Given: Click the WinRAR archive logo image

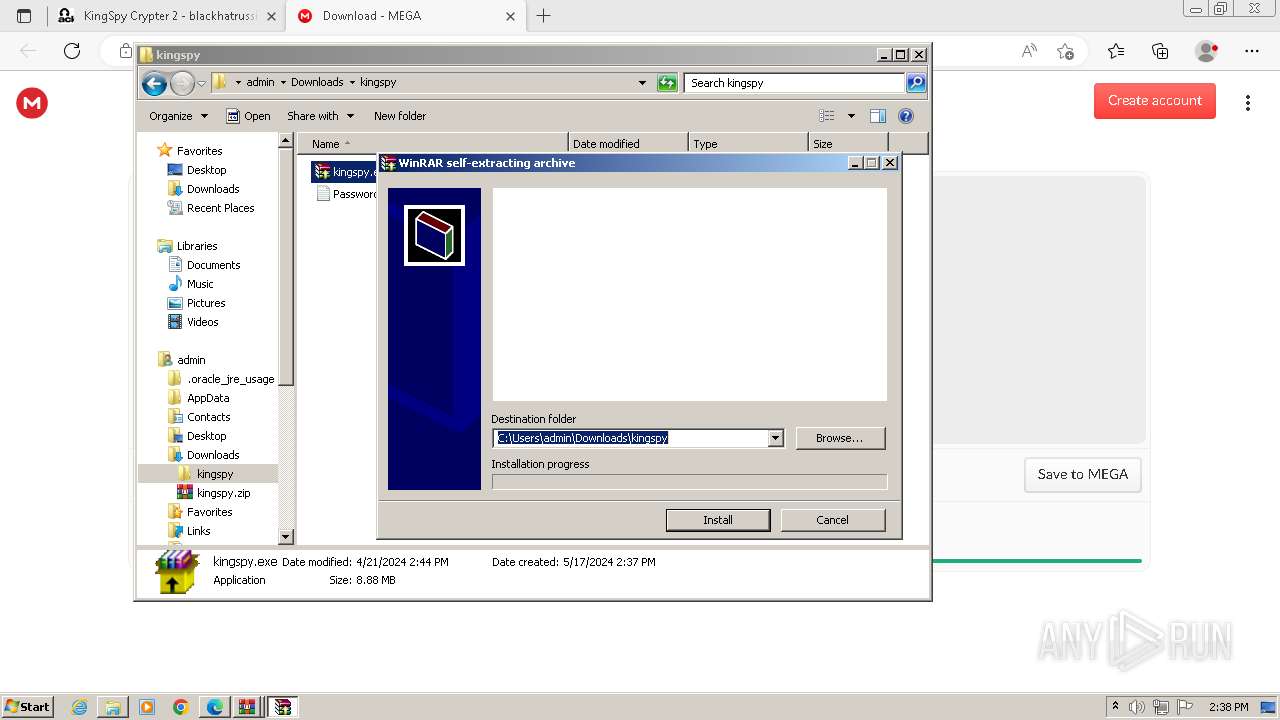Looking at the screenshot, I should pyautogui.click(x=434, y=236).
